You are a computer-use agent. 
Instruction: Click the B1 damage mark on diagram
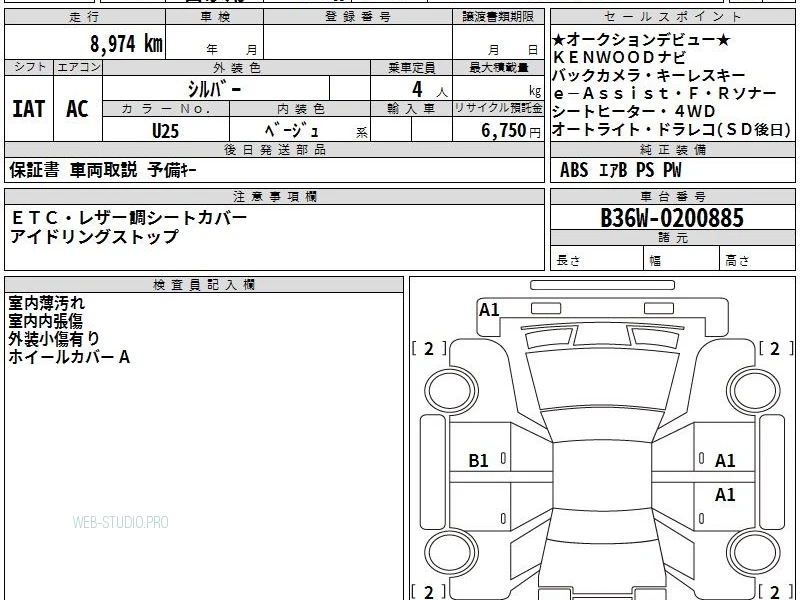[x=479, y=461]
